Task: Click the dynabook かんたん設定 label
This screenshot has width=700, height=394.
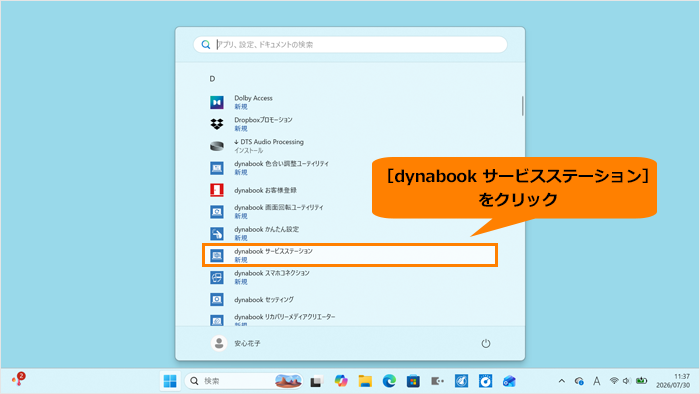Action: point(267,229)
